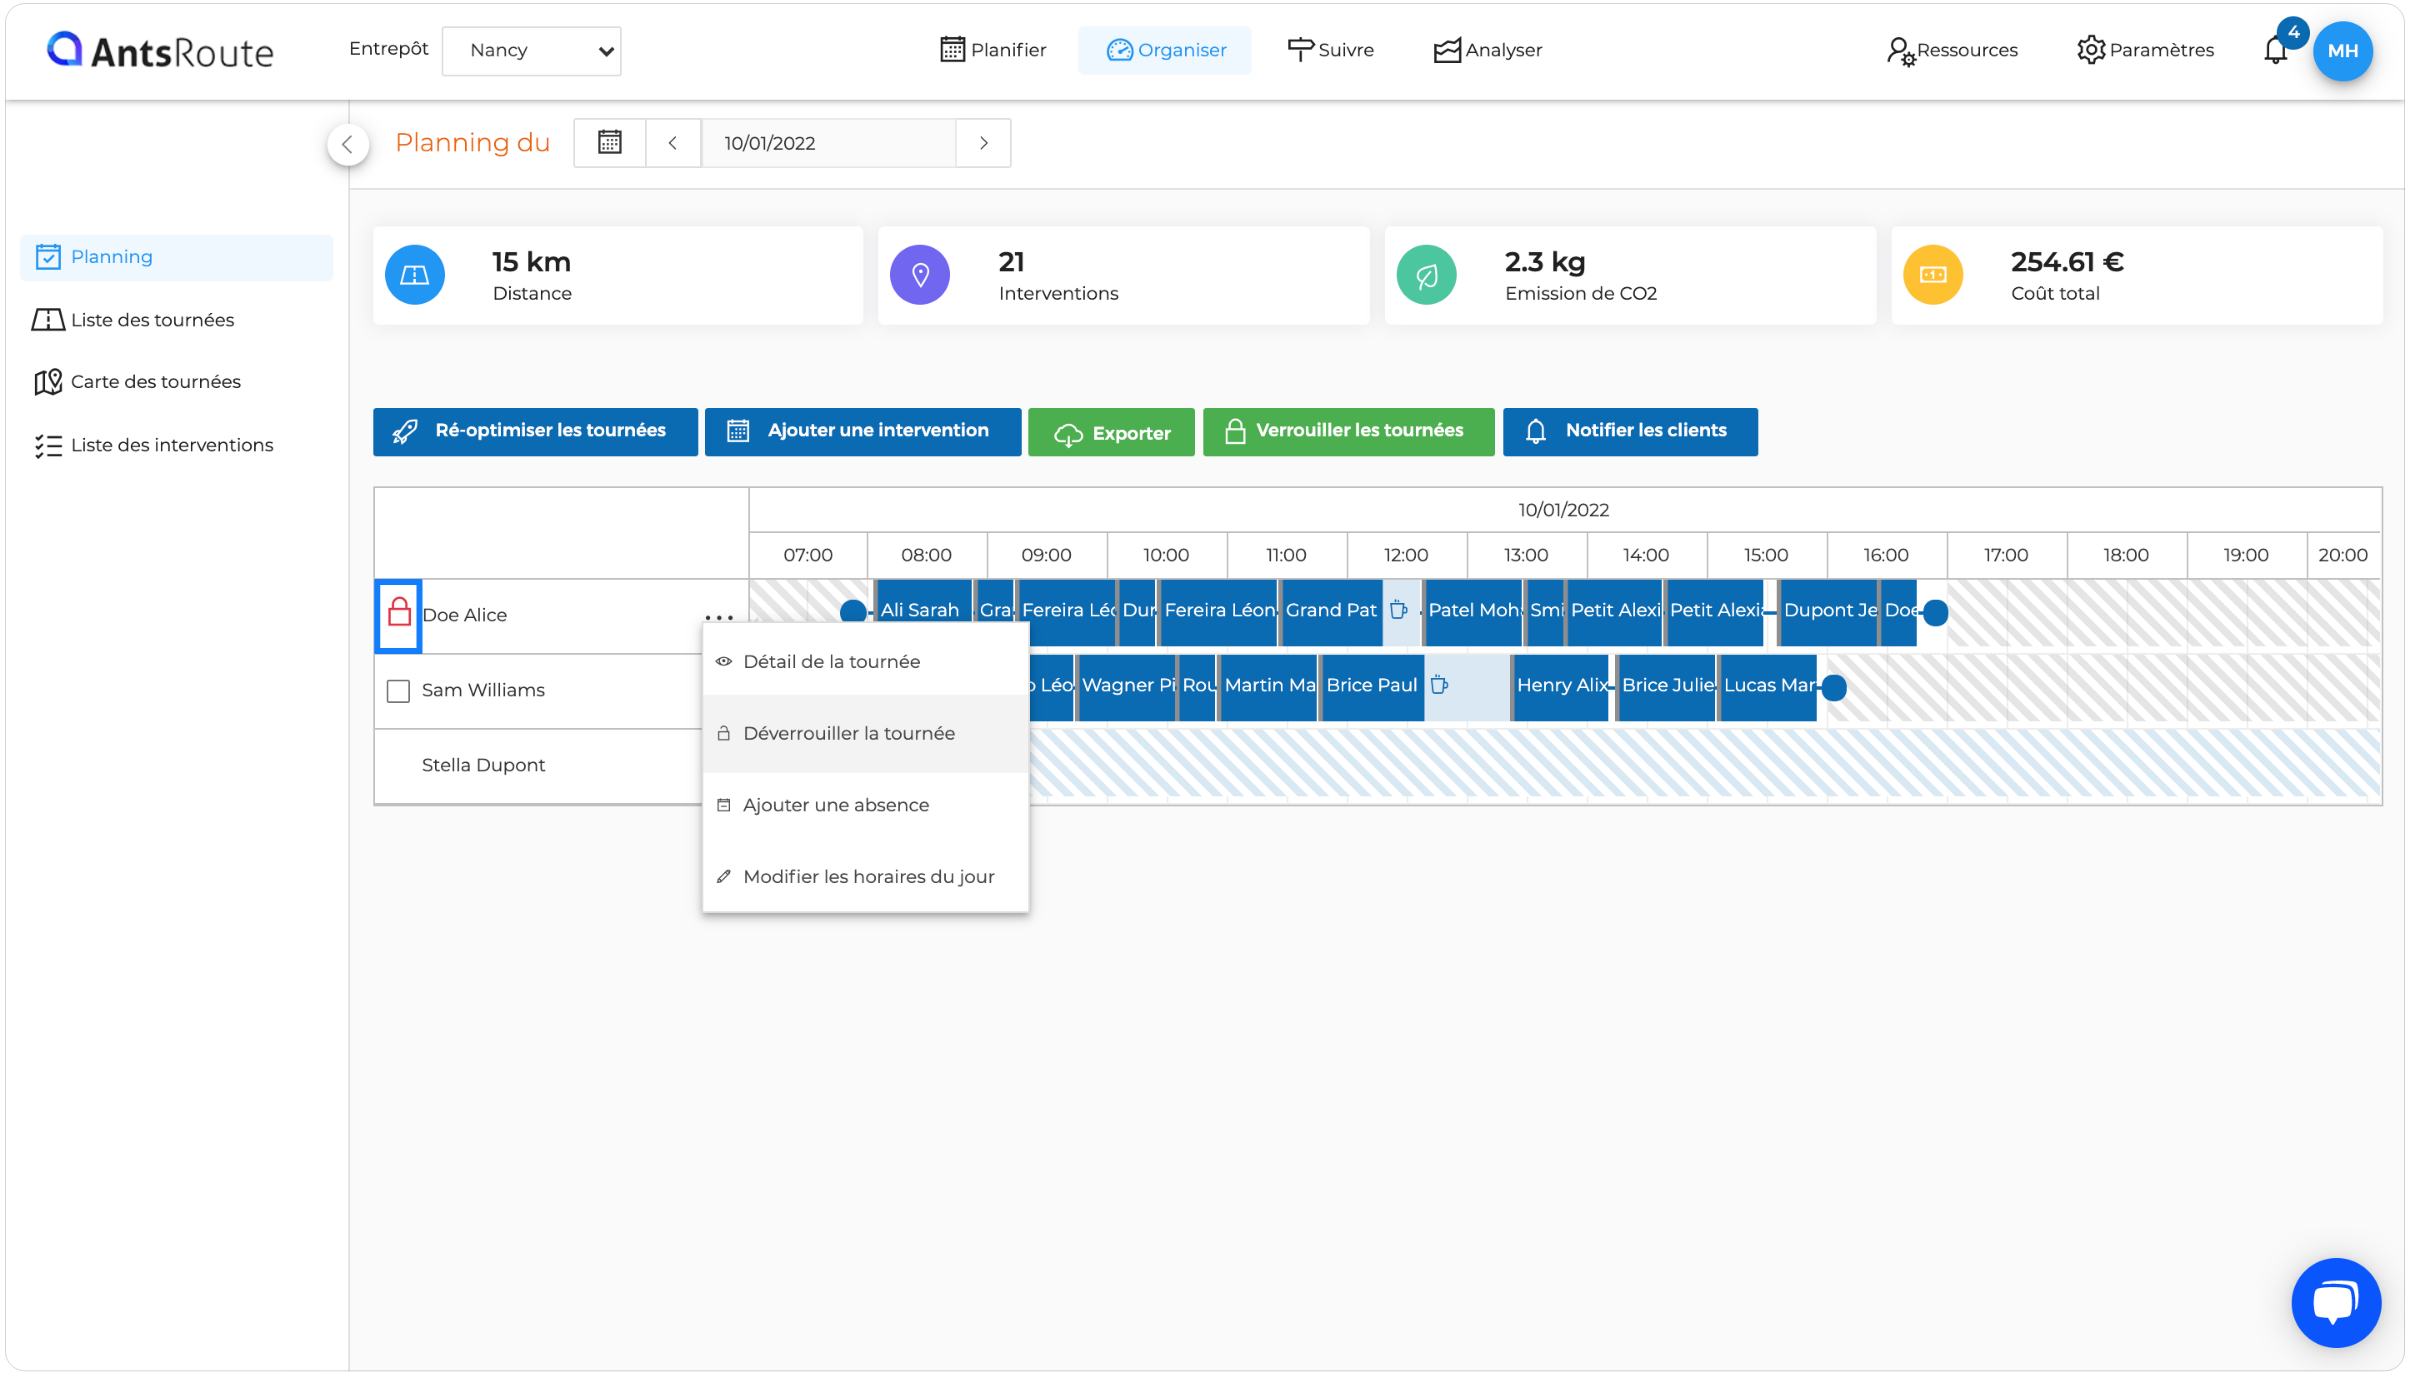This screenshot has height=1374, width=2409.
Task: Click the green CO2 leaf icon
Action: pyautogui.click(x=1426, y=275)
